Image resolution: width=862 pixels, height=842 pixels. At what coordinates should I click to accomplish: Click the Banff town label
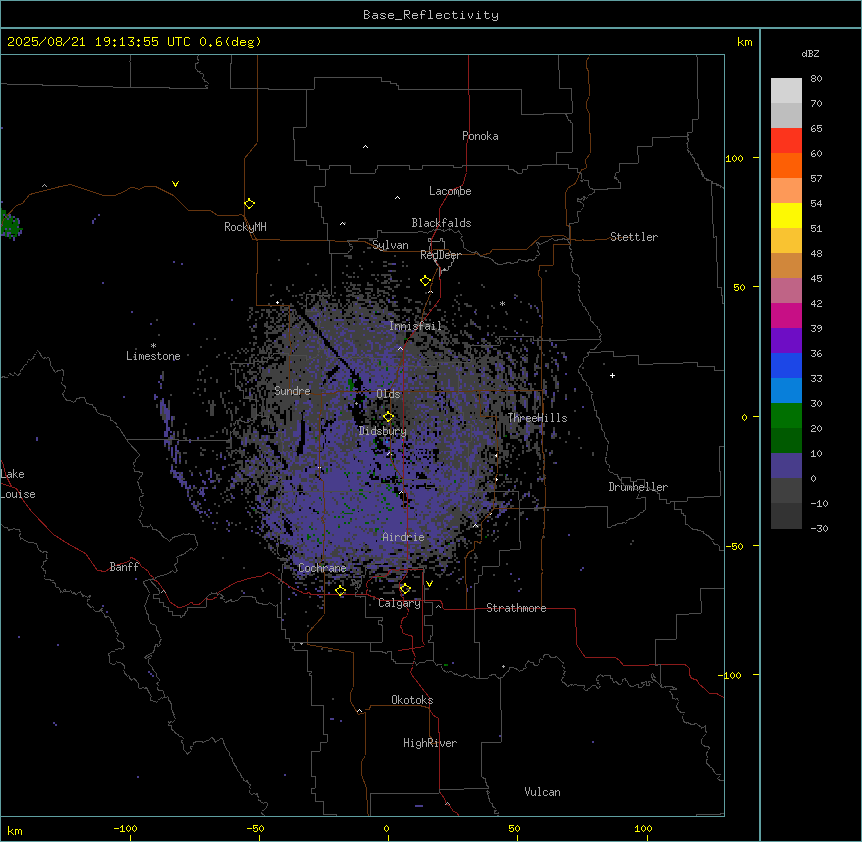[124, 567]
